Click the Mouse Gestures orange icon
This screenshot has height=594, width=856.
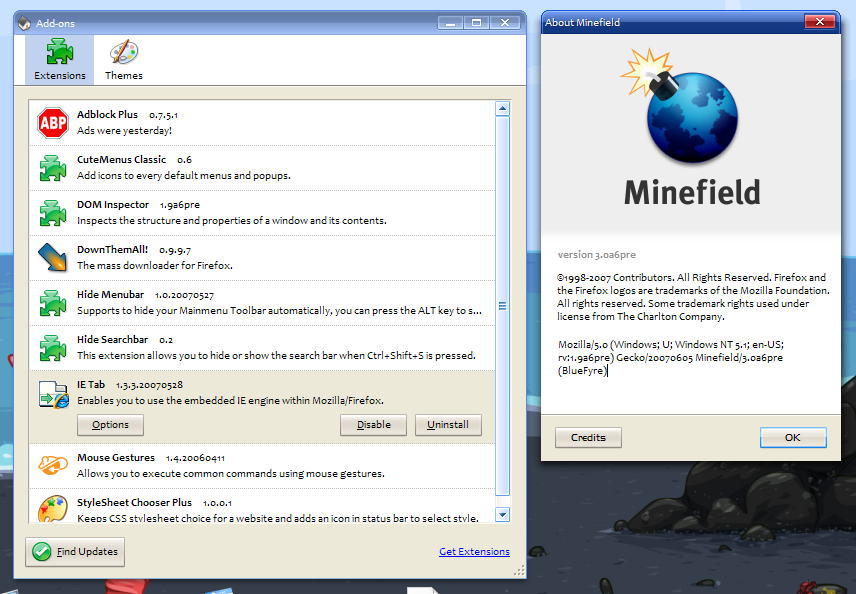click(x=52, y=465)
